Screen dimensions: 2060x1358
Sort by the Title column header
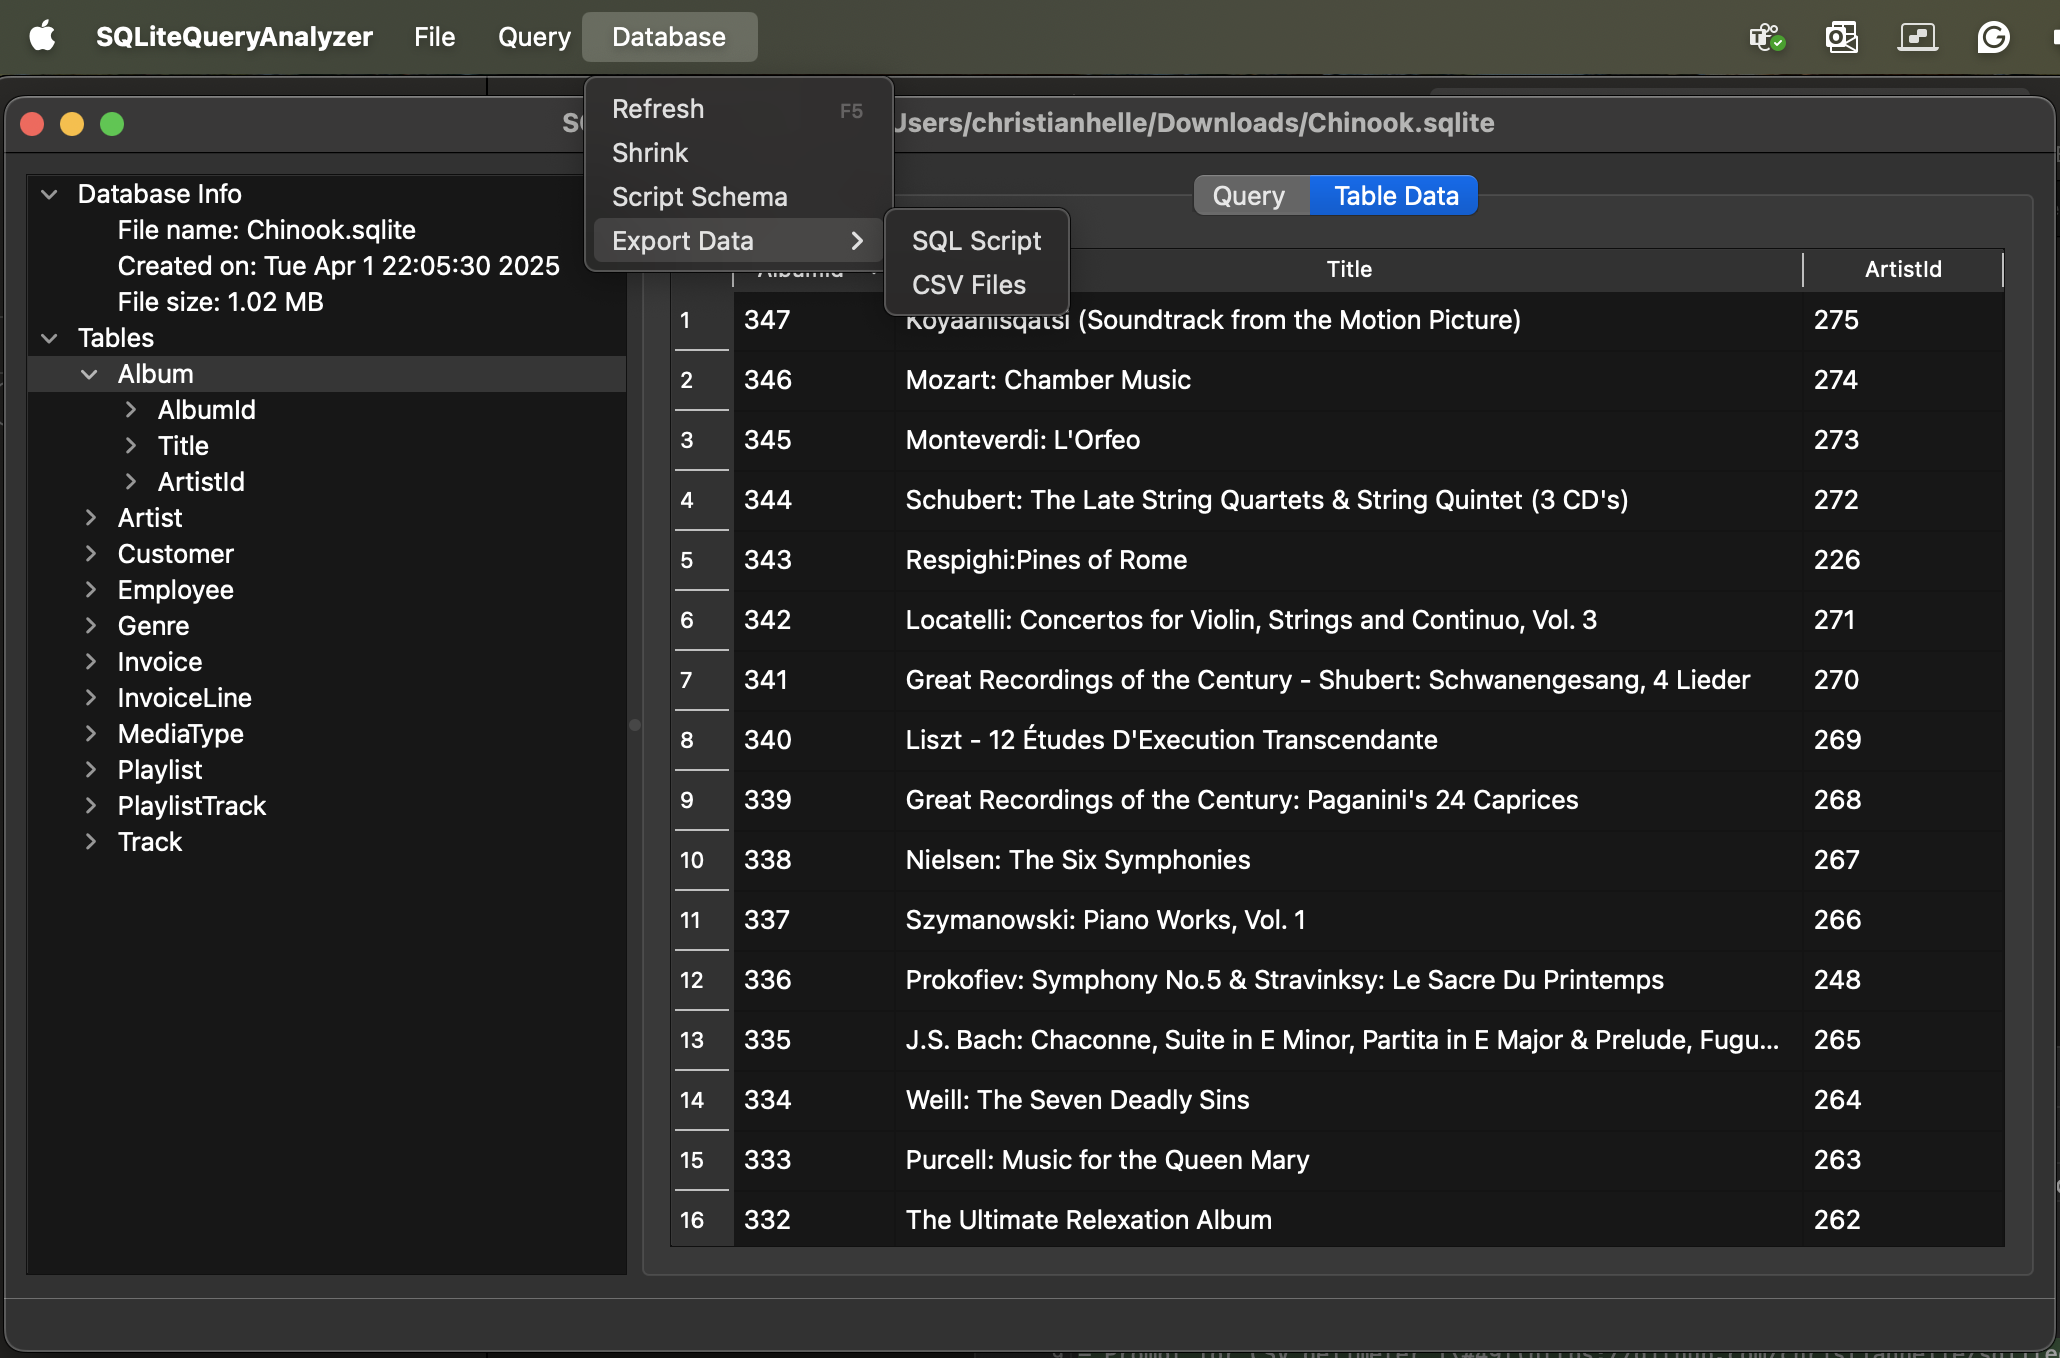(x=1349, y=270)
